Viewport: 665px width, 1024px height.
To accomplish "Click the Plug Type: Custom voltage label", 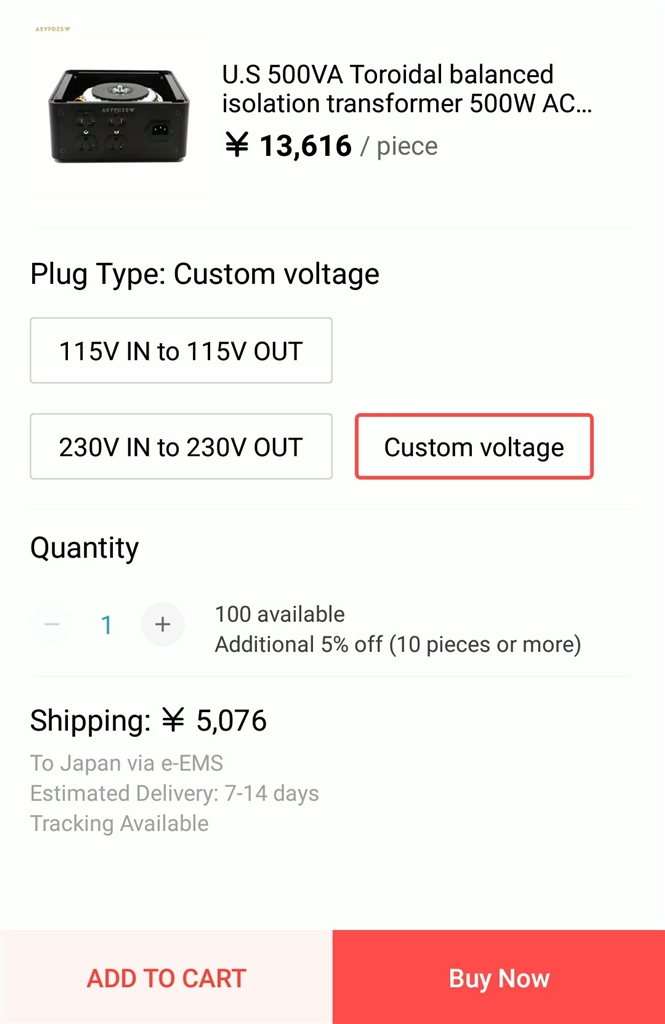I will pyautogui.click(x=205, y=274).
